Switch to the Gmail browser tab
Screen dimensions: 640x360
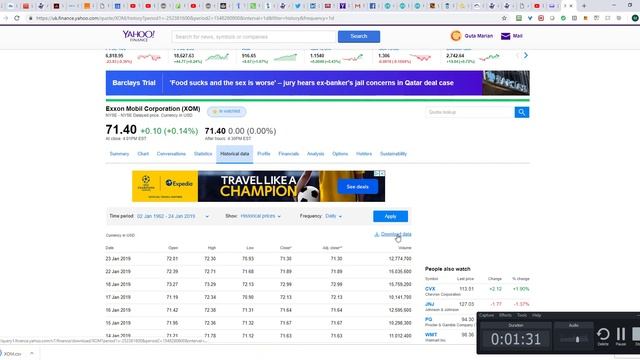[358, 6]
